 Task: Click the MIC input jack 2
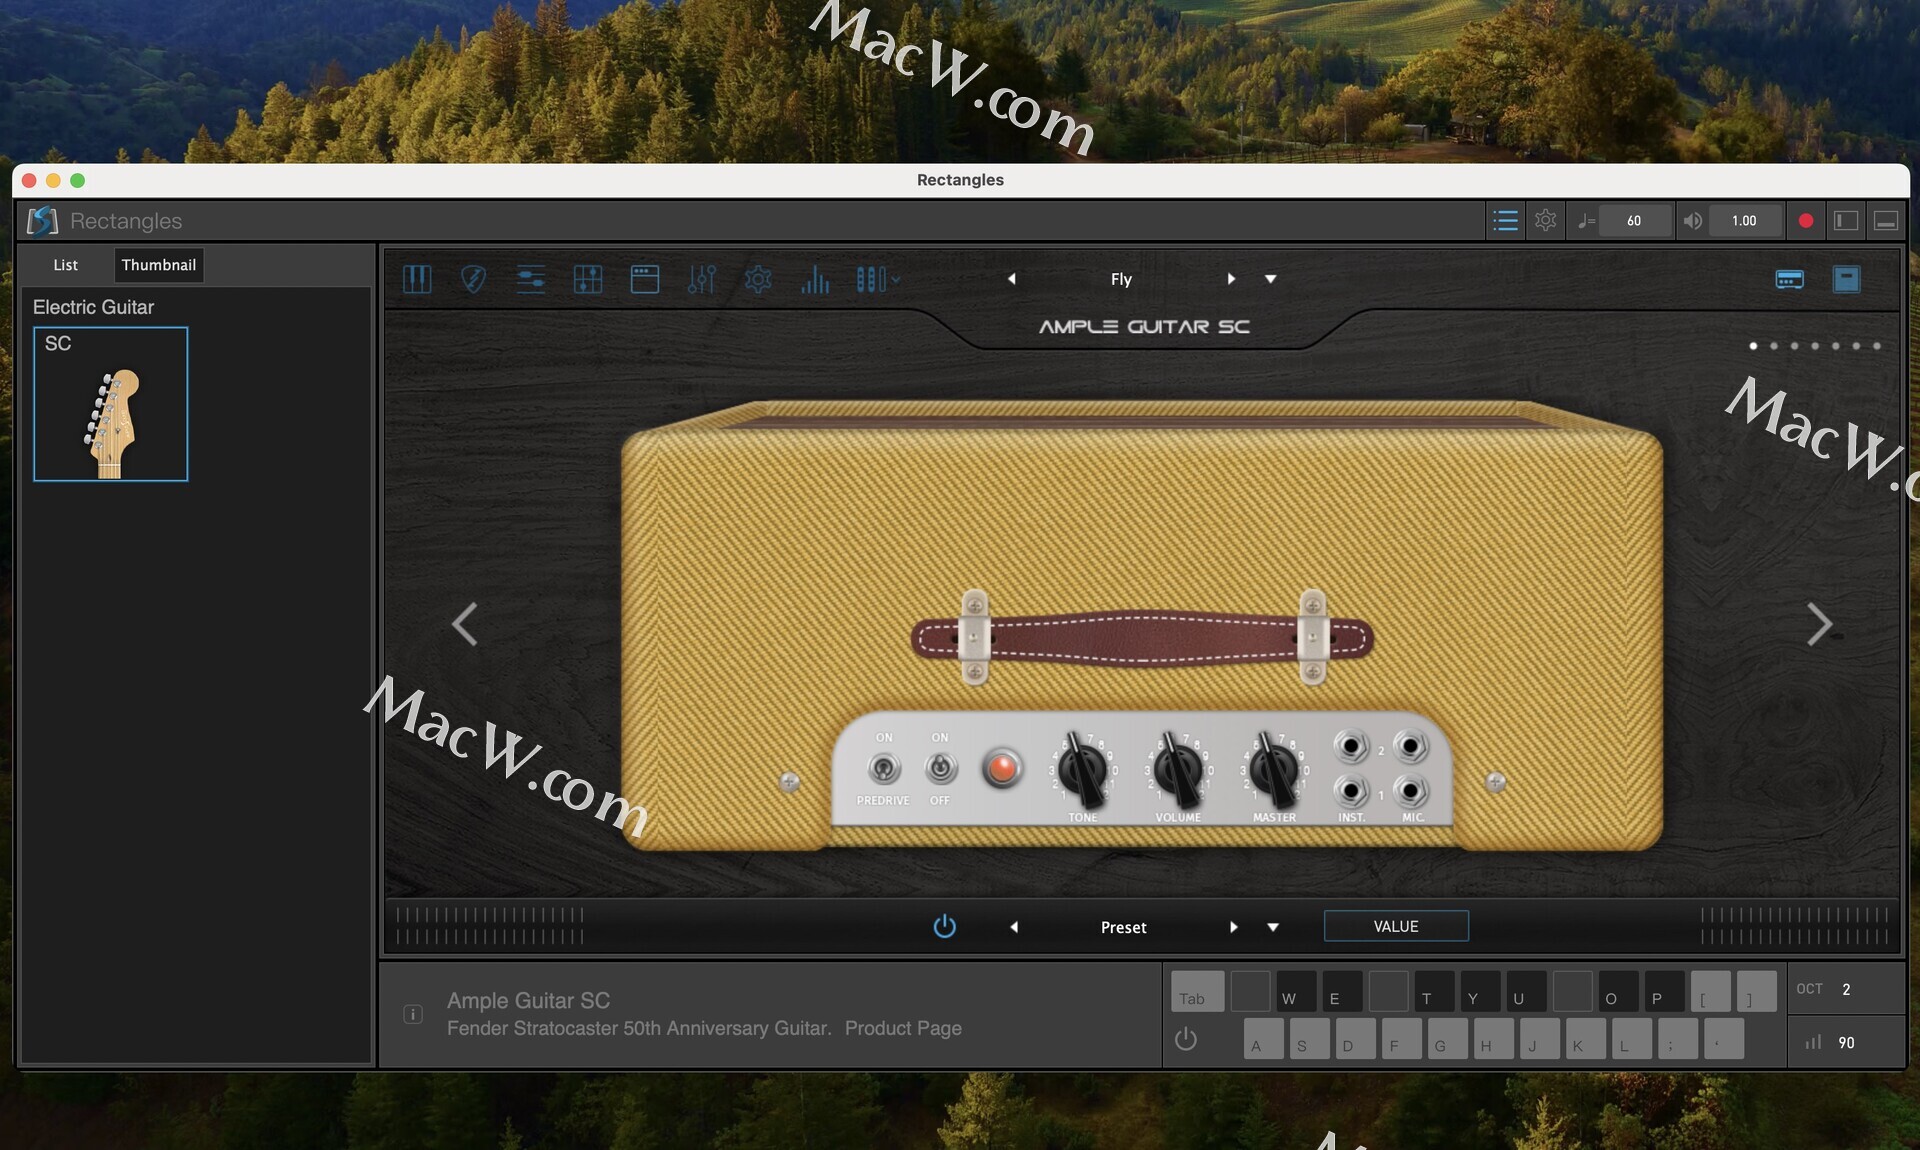point(1410,746)
